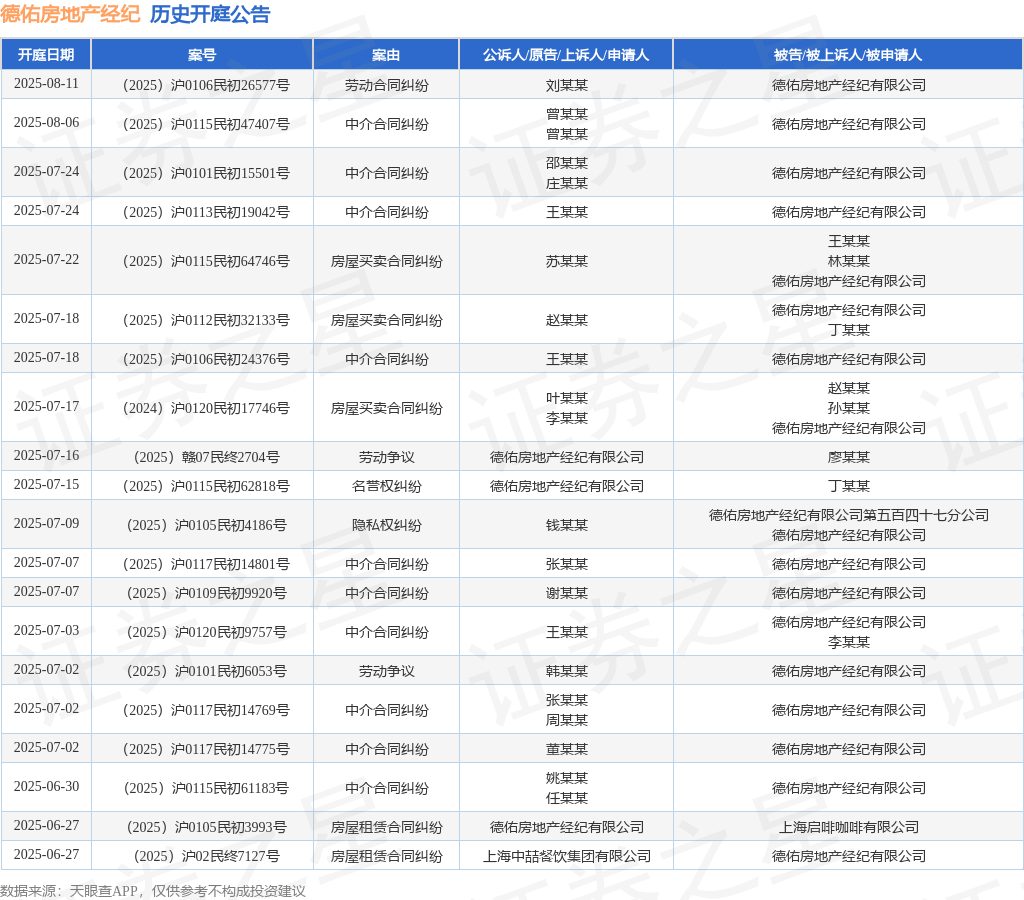Click date cell 2025-07-17
The width and height of the screenshot is (1024, 900).
click(x=46, y=406)
